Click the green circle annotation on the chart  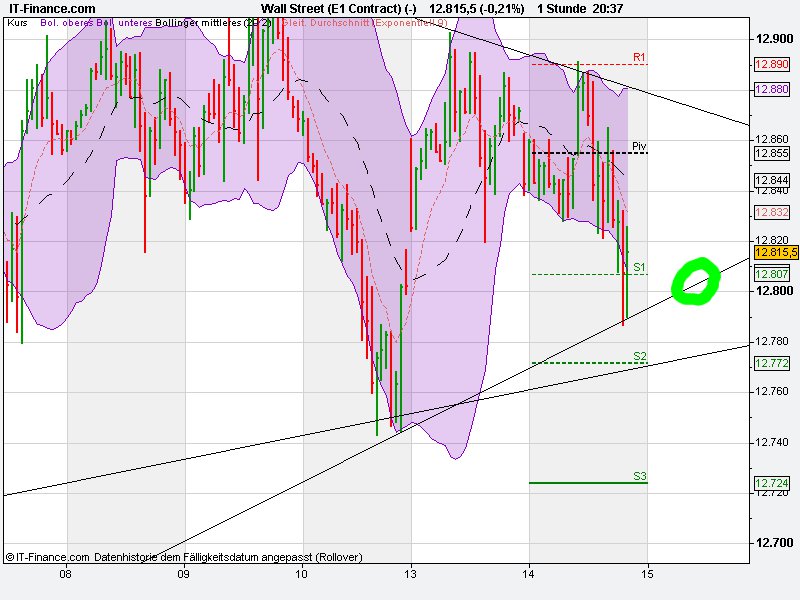pyautogui.click(x=698, y=282)
